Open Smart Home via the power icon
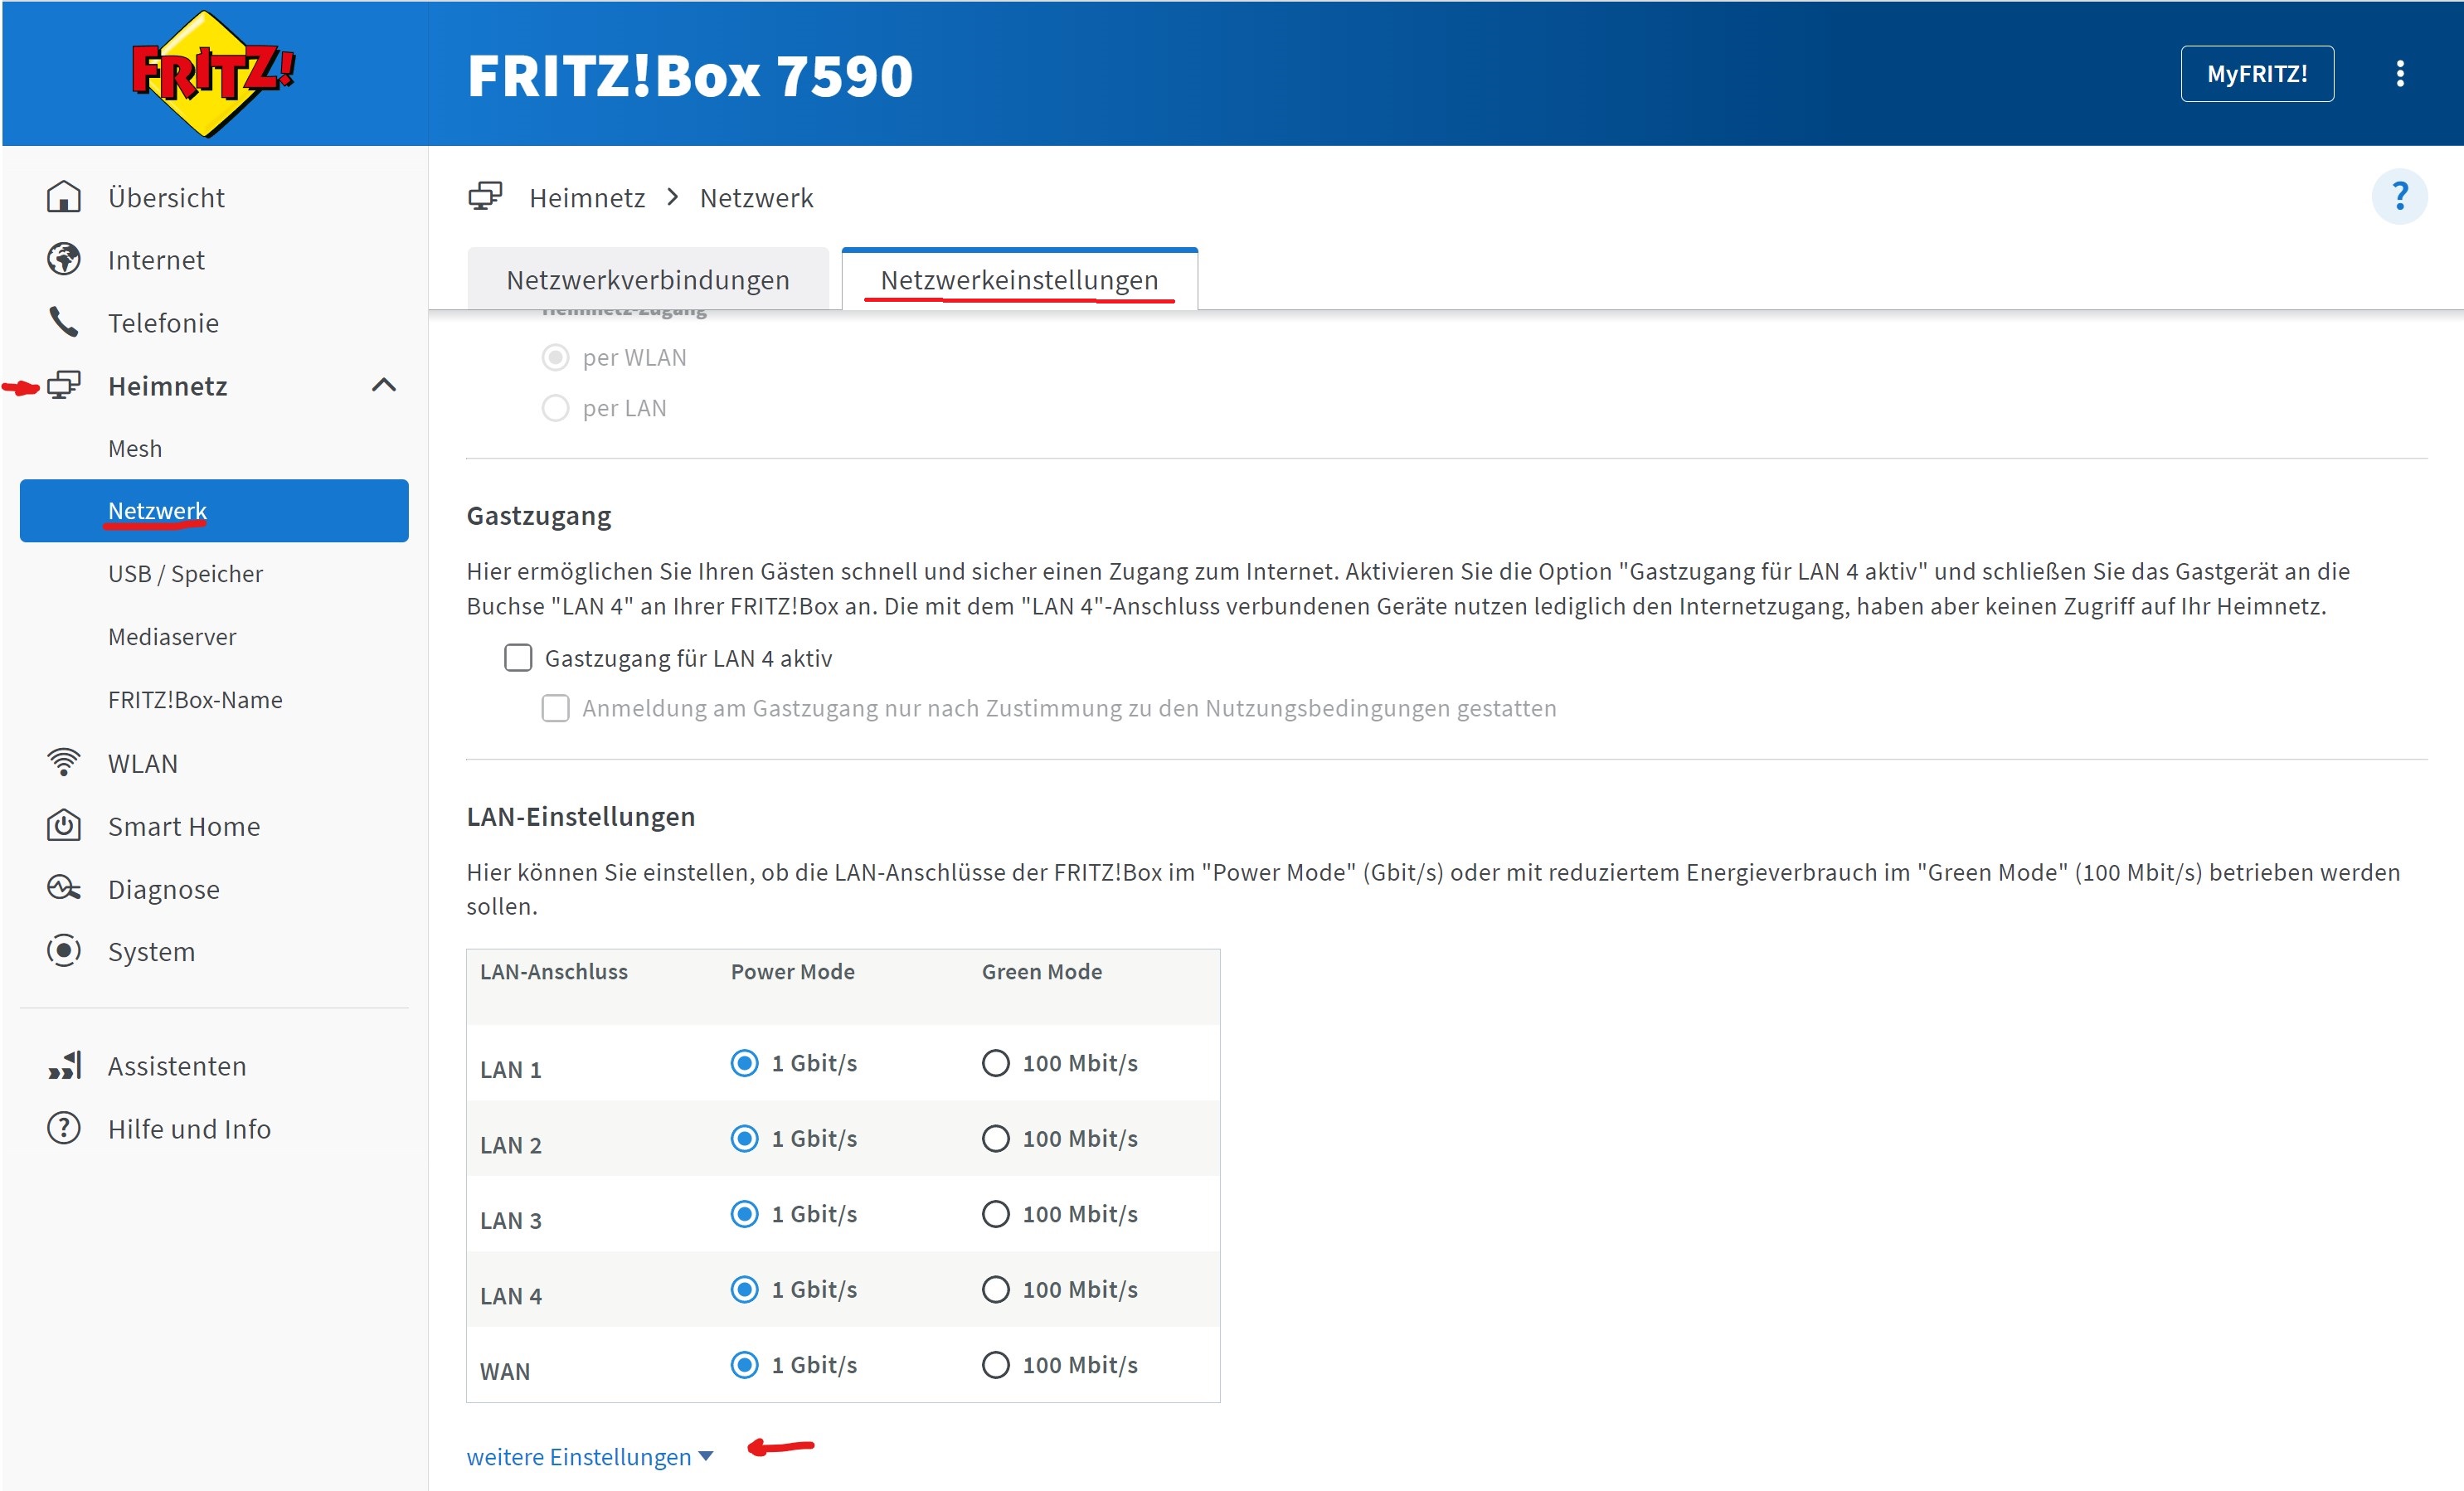Image resolution: width=2464 pixels, height=1491 pixels. pyautogui.click(x=64, y=826)
